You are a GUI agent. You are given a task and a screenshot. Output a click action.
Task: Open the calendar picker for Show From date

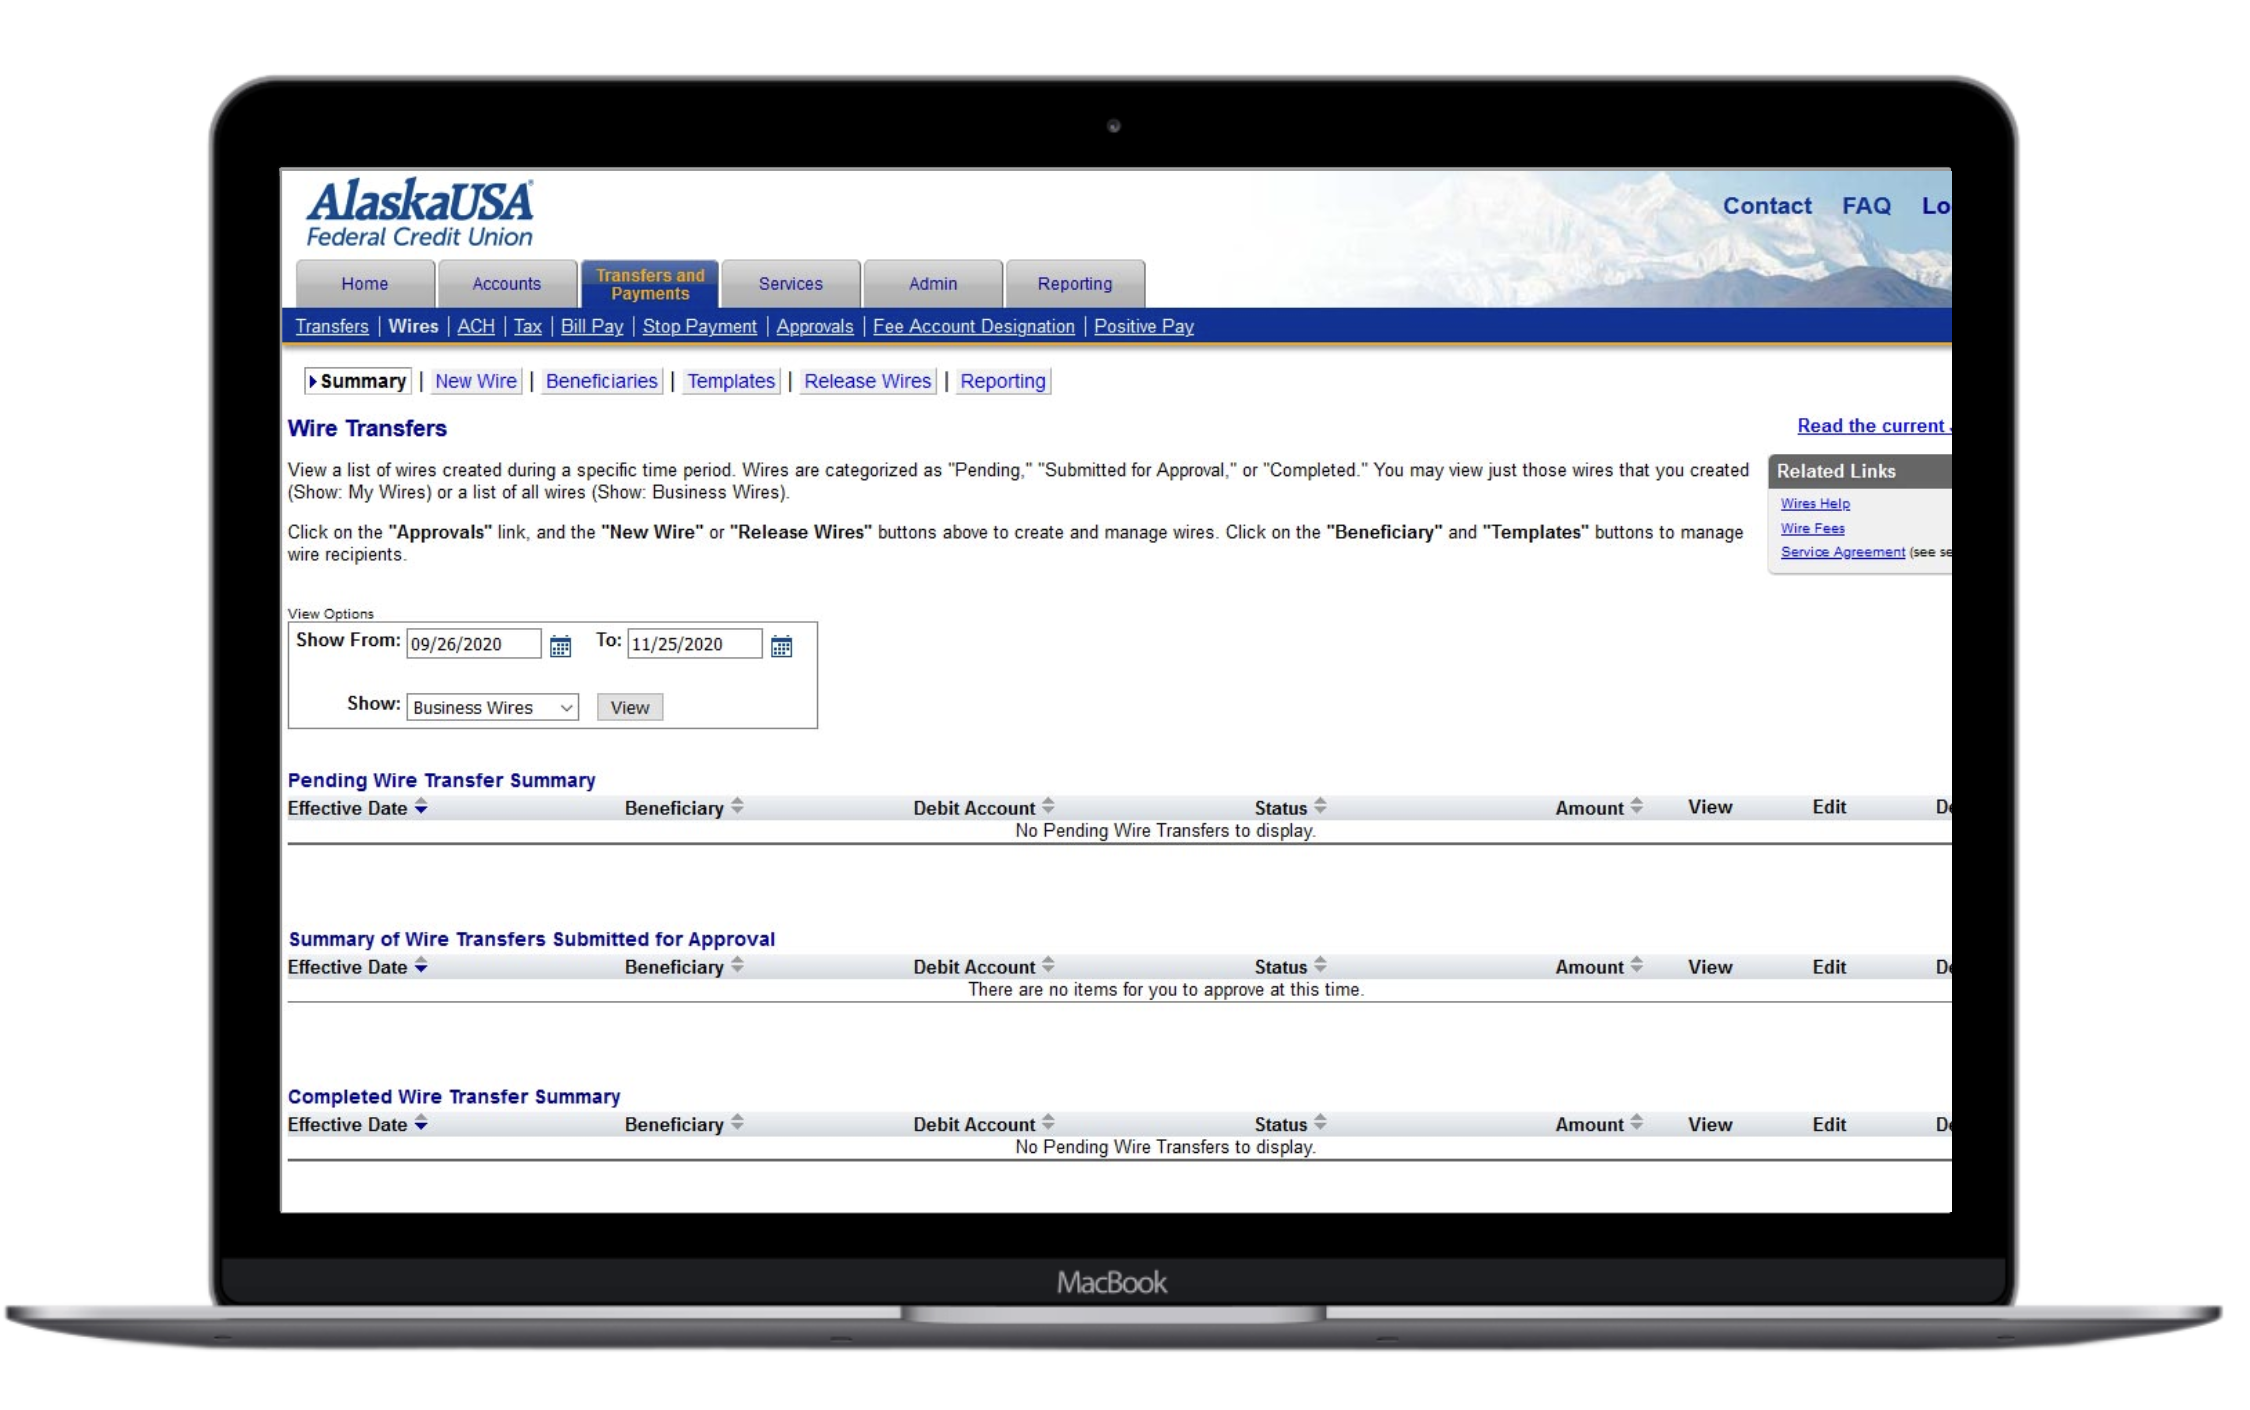561,645
